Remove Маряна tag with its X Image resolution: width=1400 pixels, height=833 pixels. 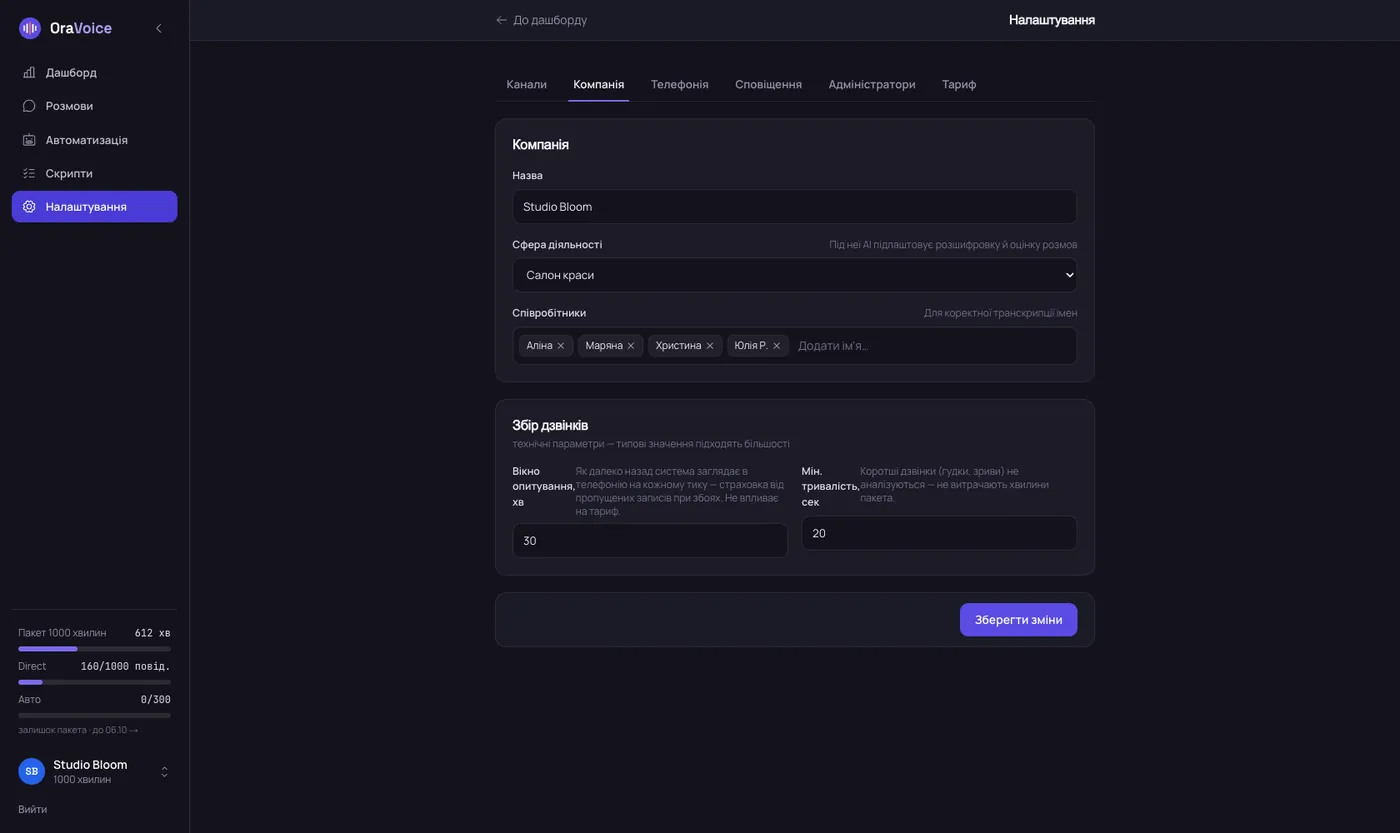631,346
